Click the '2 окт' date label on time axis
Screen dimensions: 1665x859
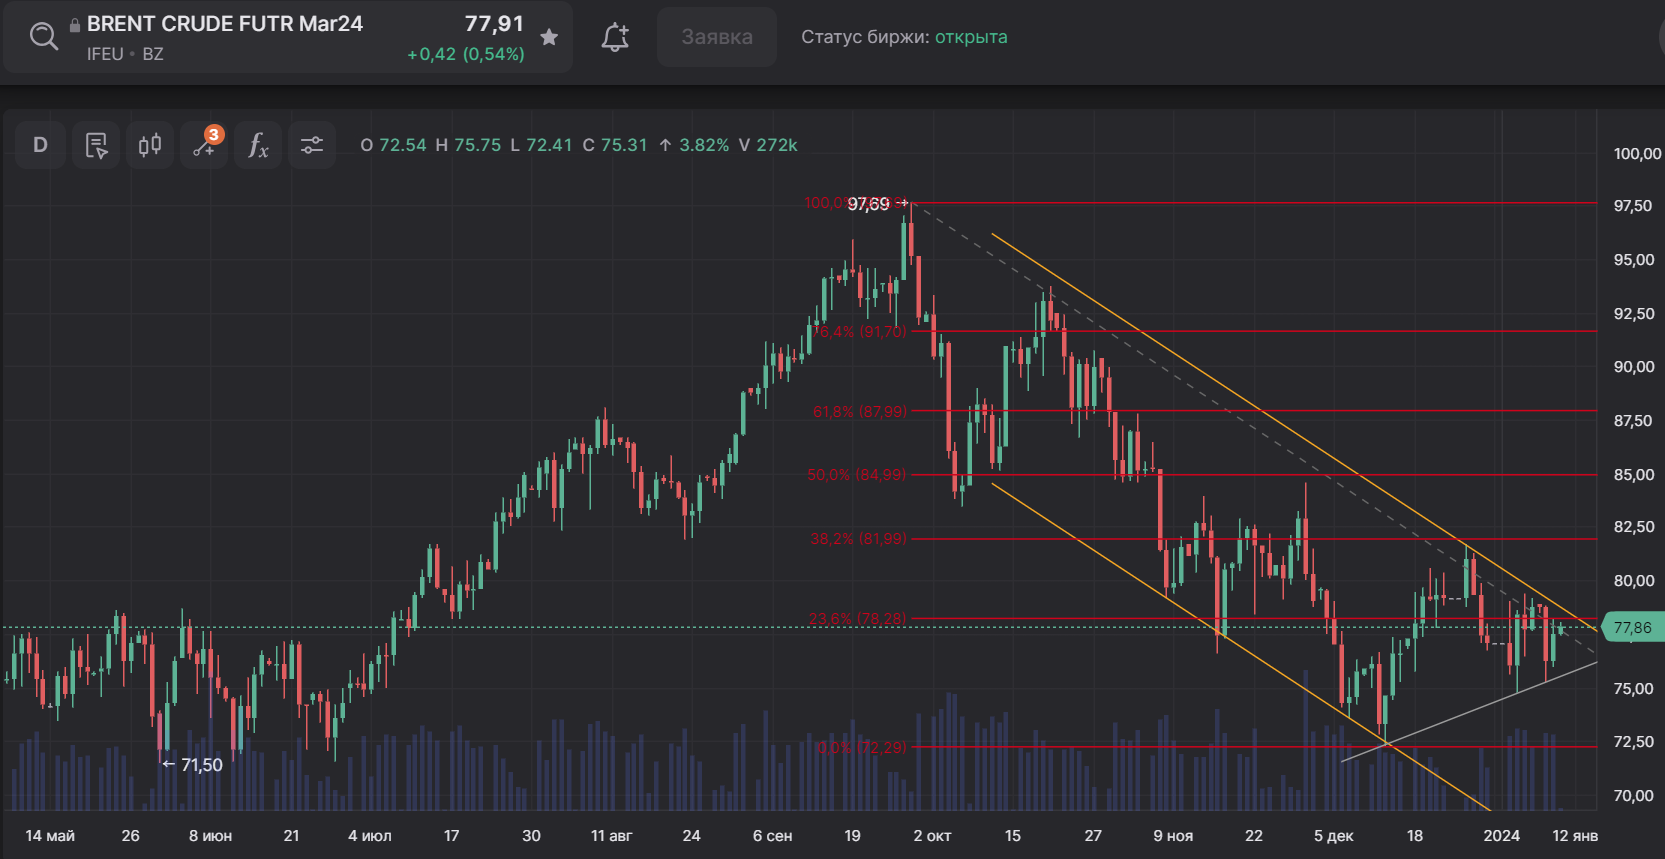(932, 836)
